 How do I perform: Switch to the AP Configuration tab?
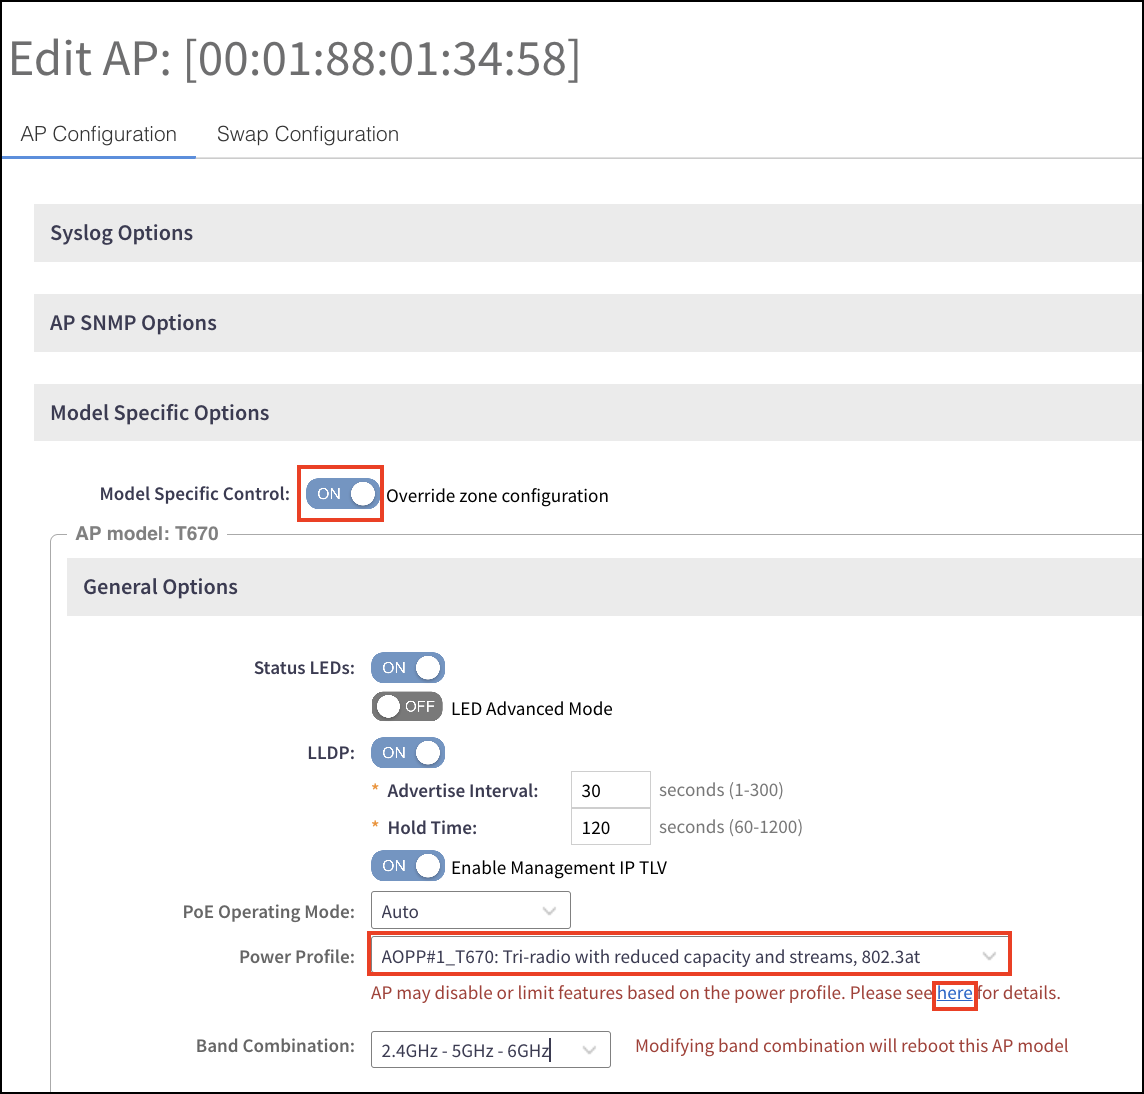tap(98, 134)
